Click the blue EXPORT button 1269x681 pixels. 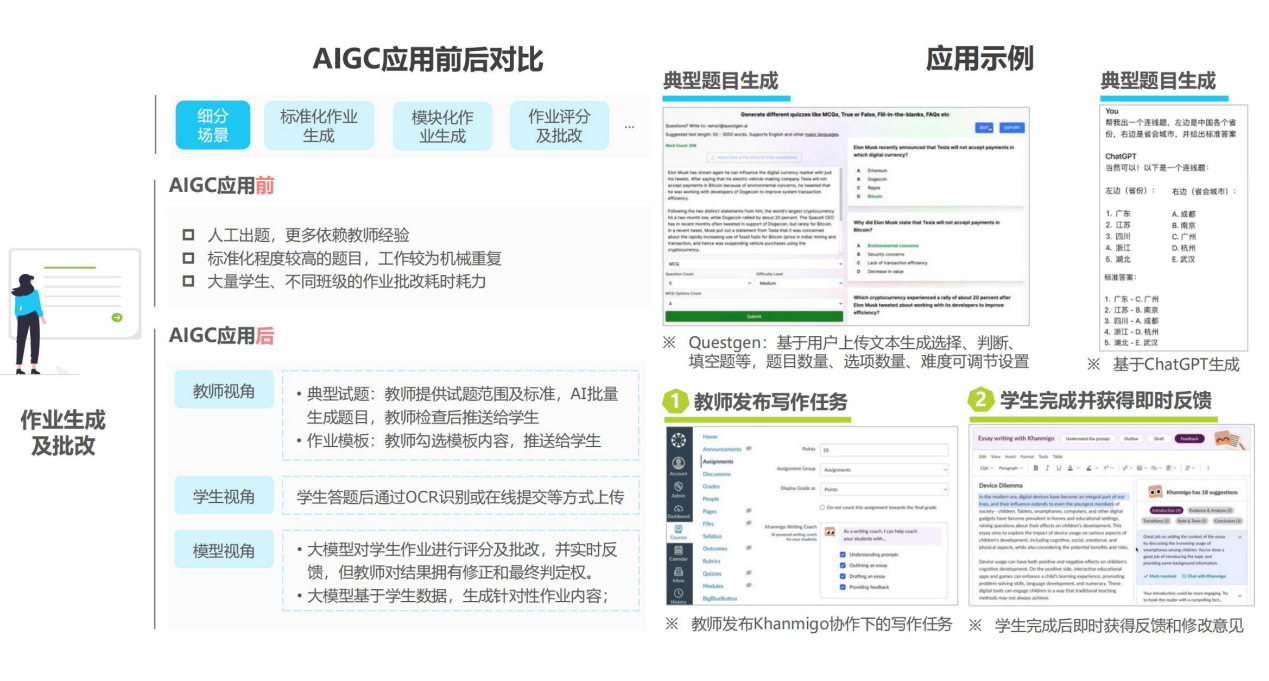[x=1012, y=128]
